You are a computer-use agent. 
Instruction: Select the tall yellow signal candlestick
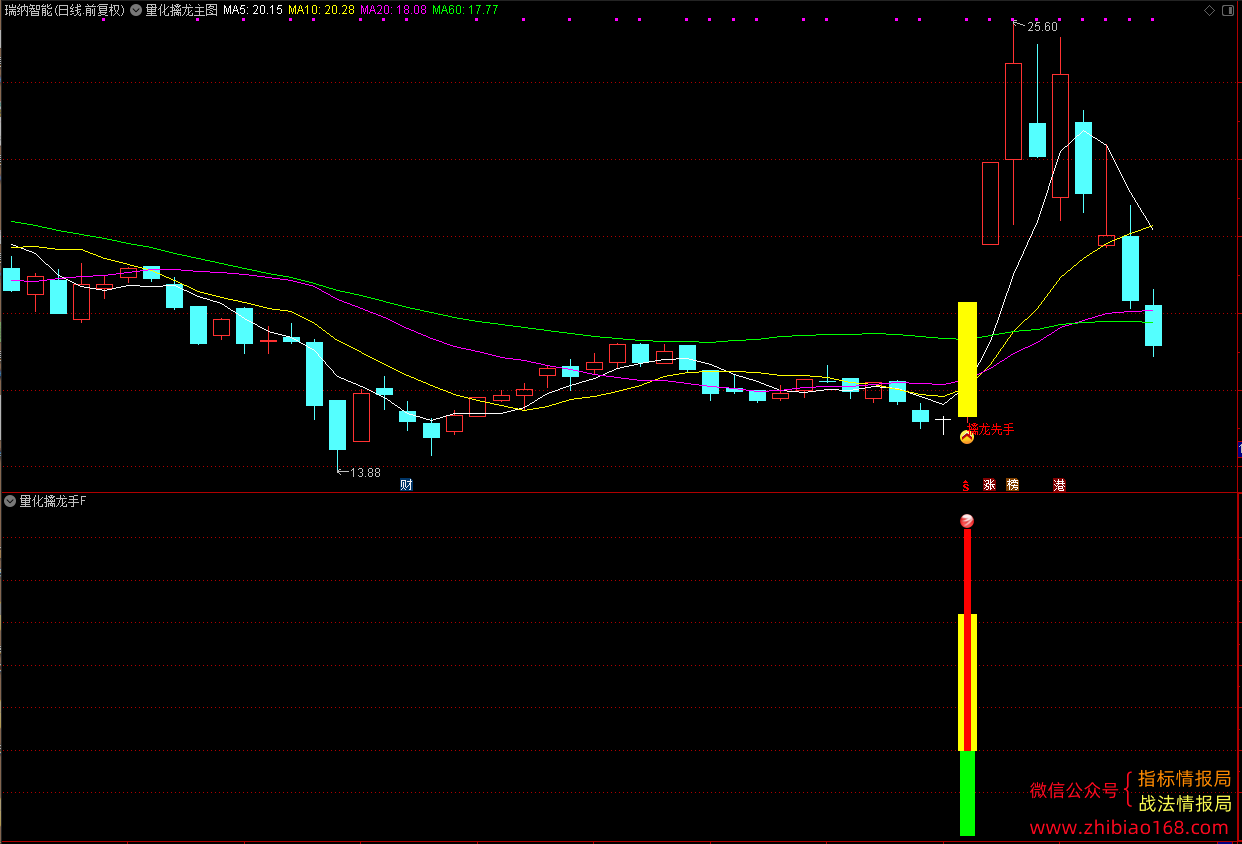[967, 359]
